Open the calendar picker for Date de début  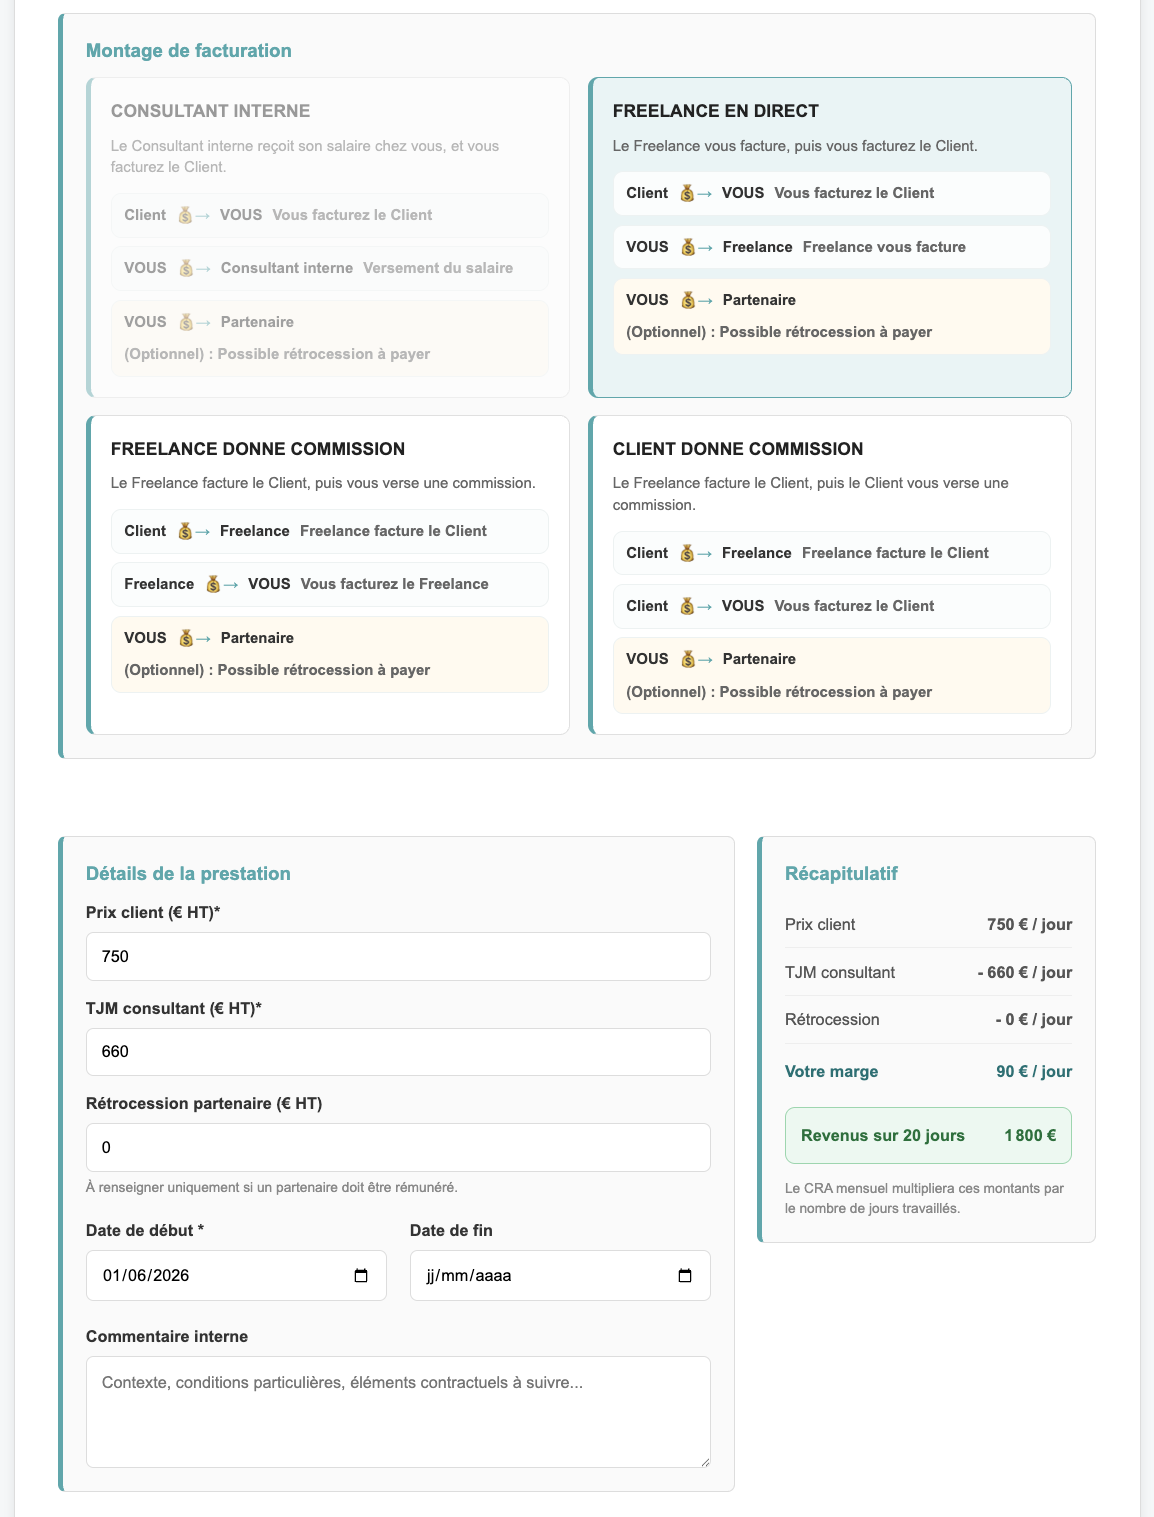362,1276
